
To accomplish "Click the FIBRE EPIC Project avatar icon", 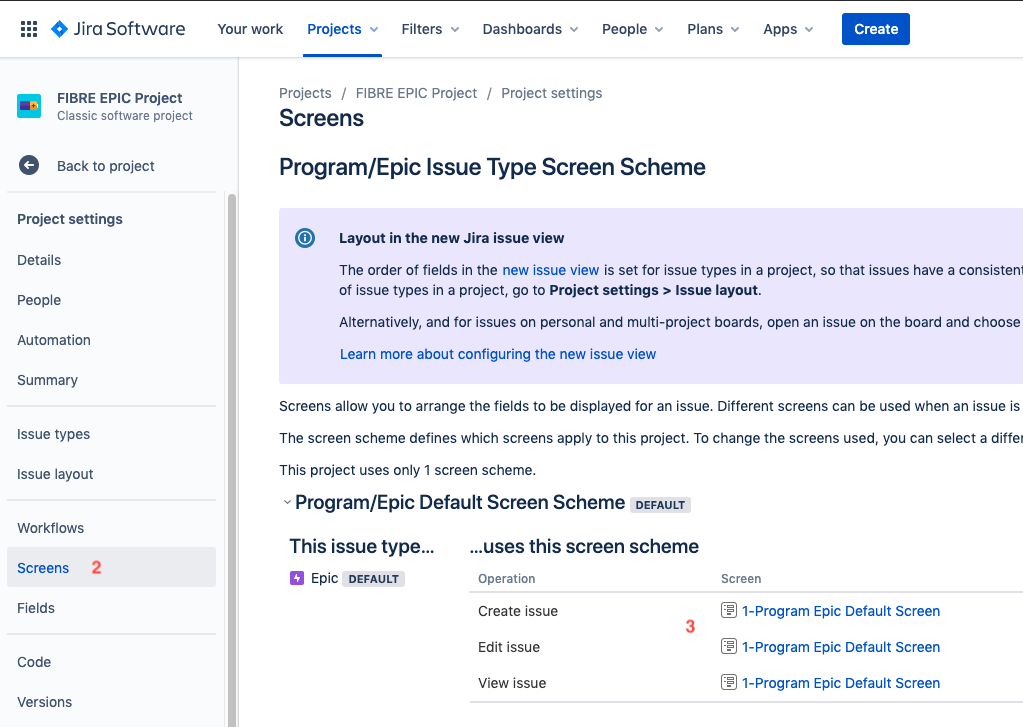I will click(29, 106).
